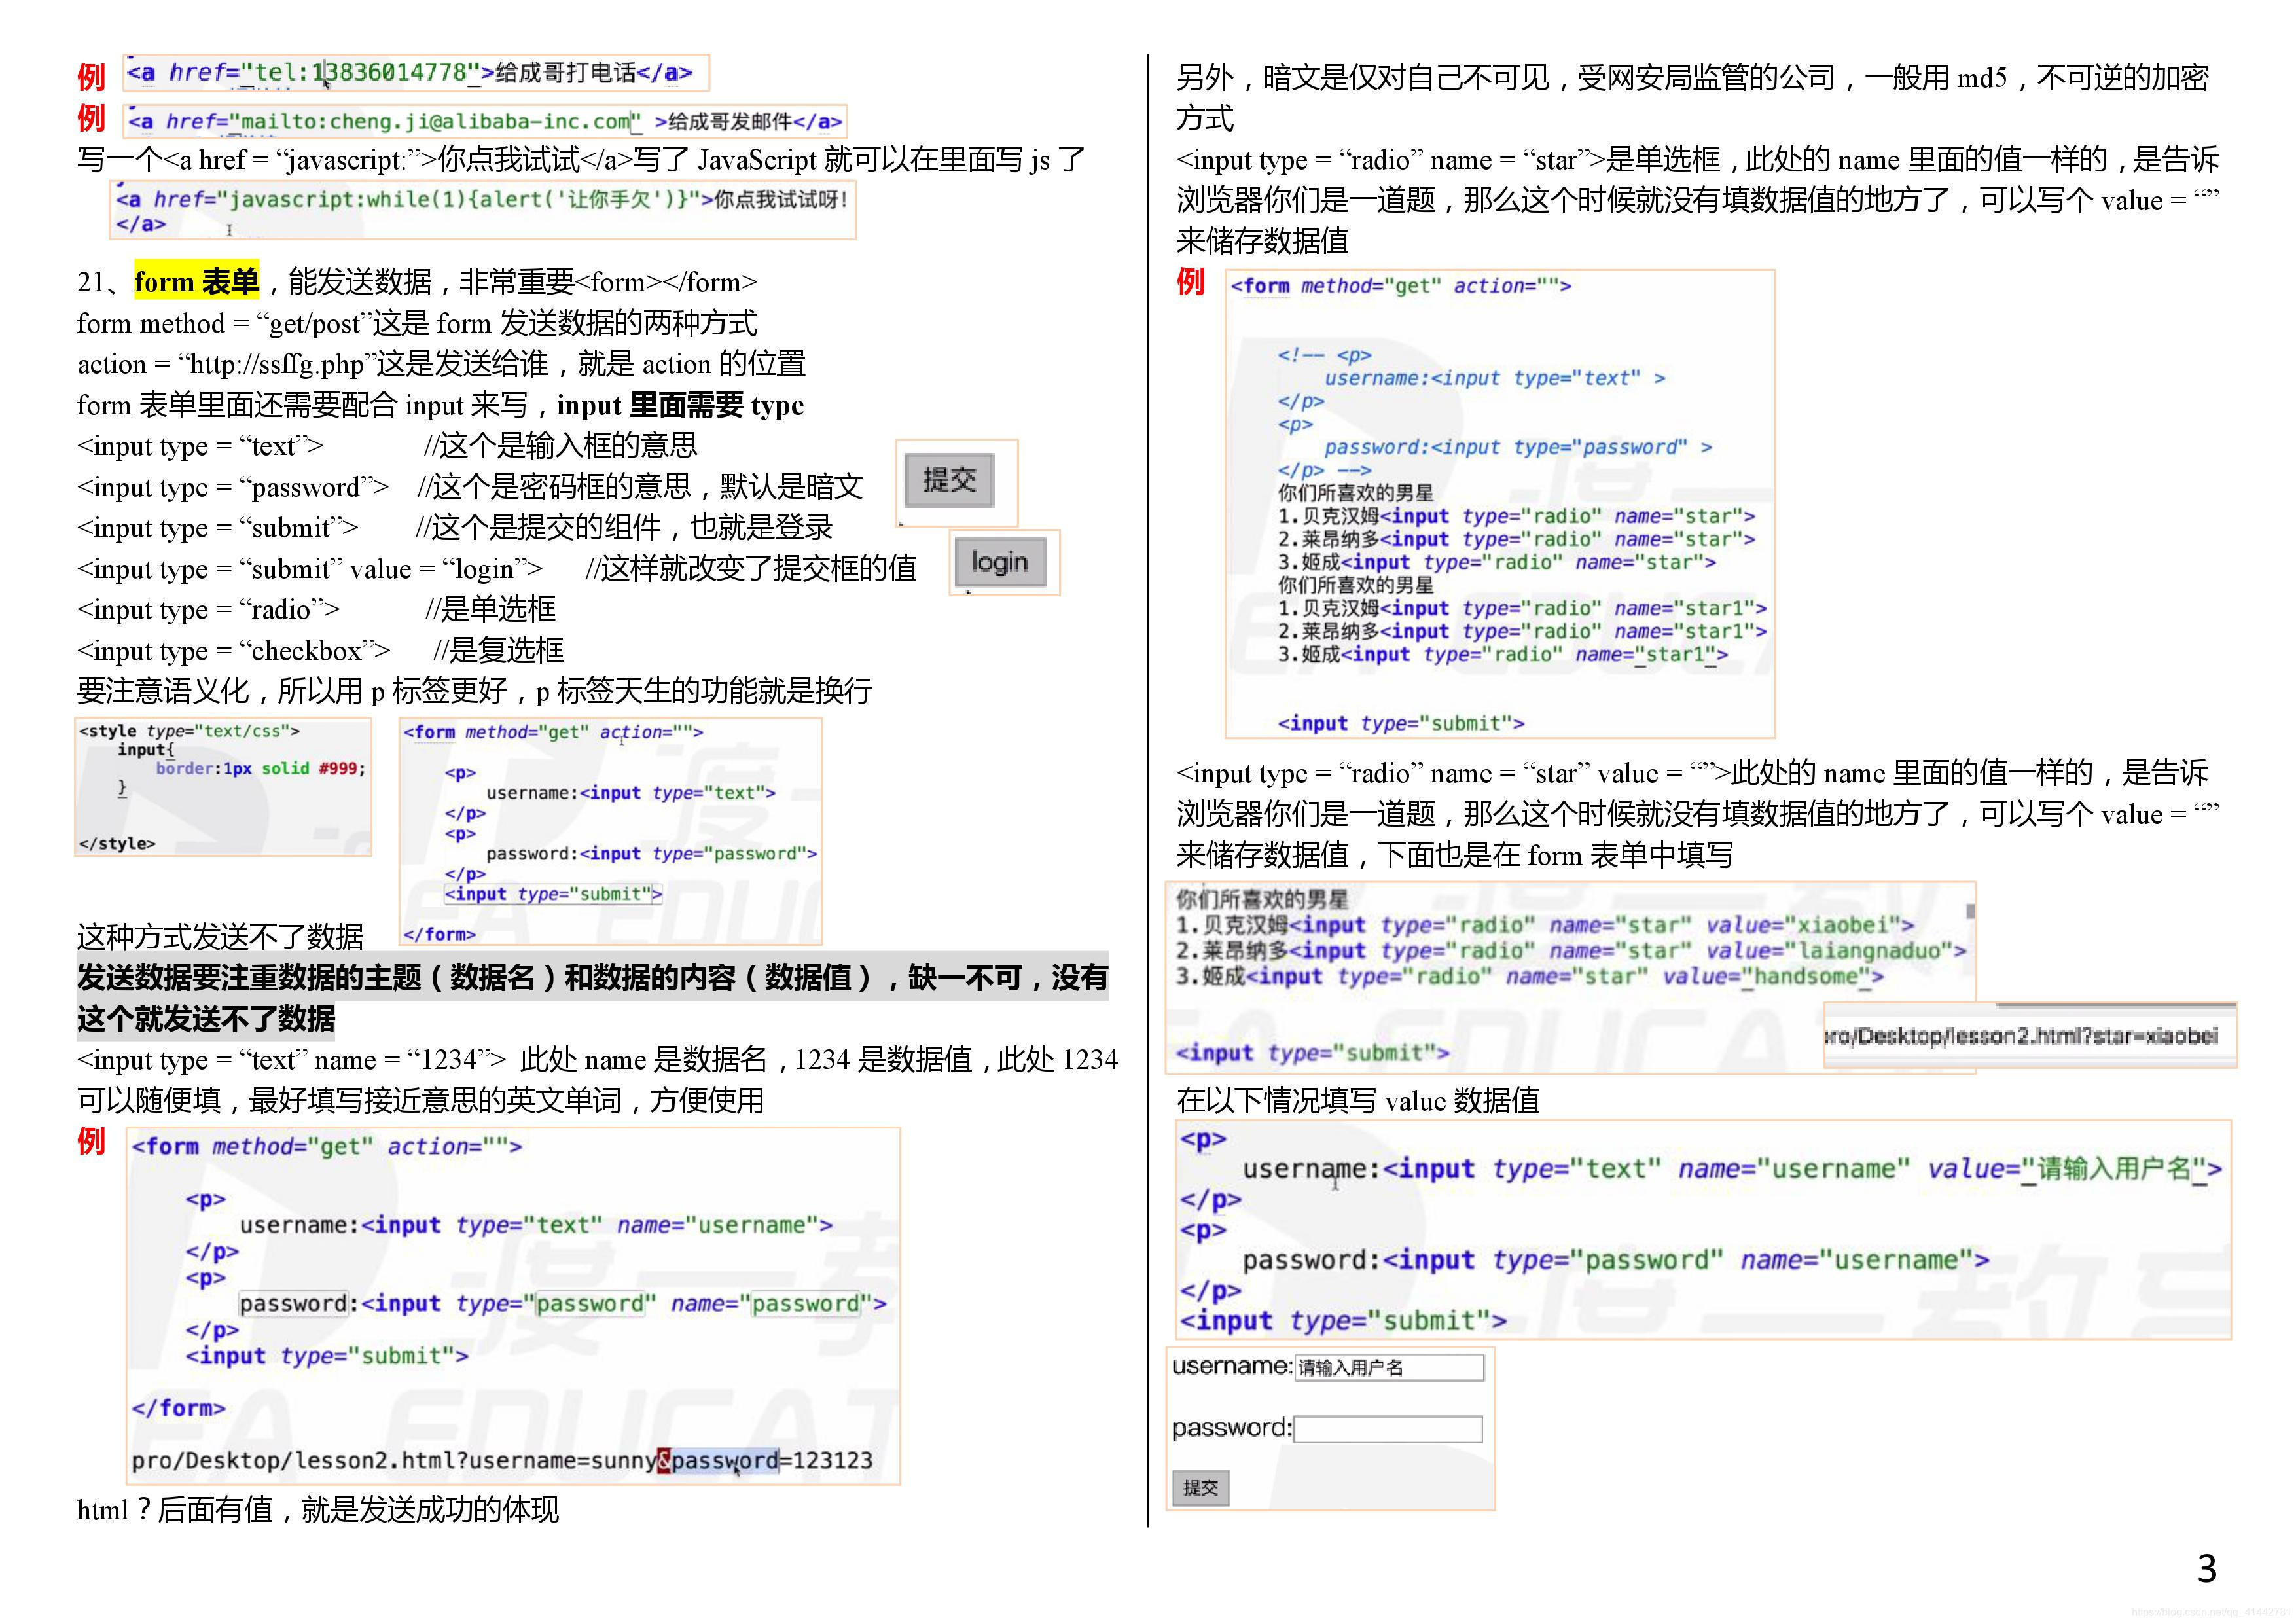Click the line starting "写一个<a href"
This screenshot has height=1624, width=2296.
pyautogui.click(x=581, y=159)
